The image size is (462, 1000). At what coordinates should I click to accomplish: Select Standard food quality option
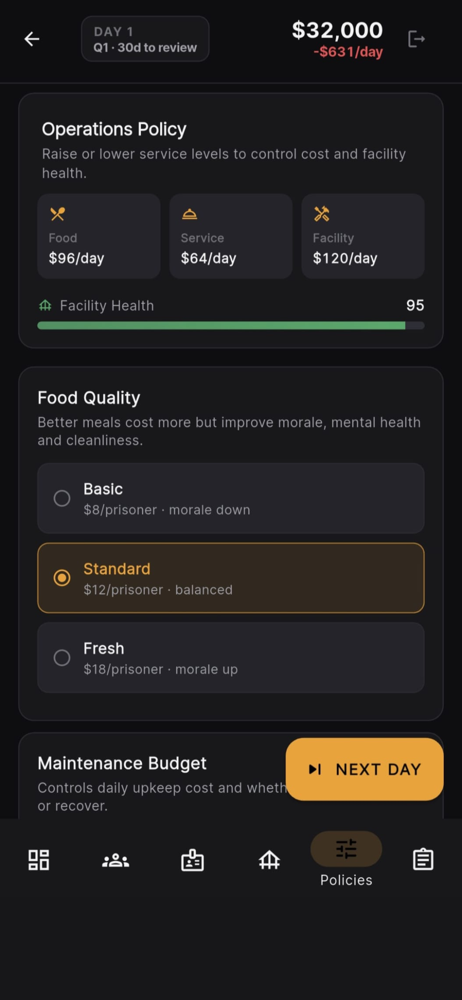[231, 578]
